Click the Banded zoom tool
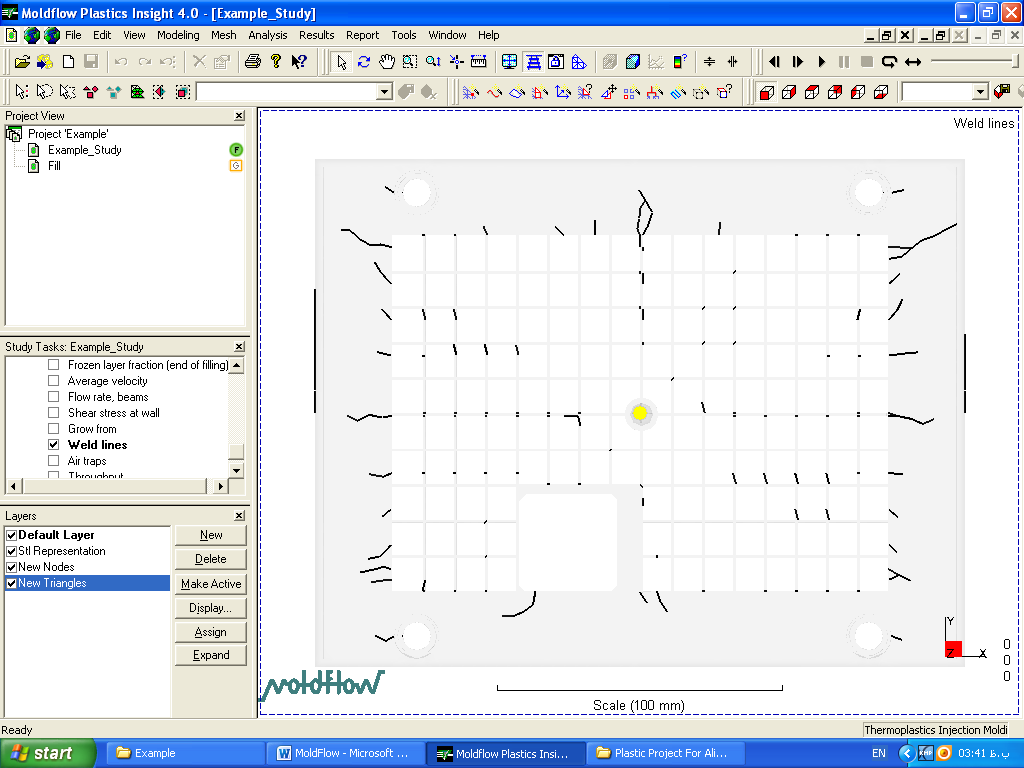The image size is (1024, 768). point(410,62)
